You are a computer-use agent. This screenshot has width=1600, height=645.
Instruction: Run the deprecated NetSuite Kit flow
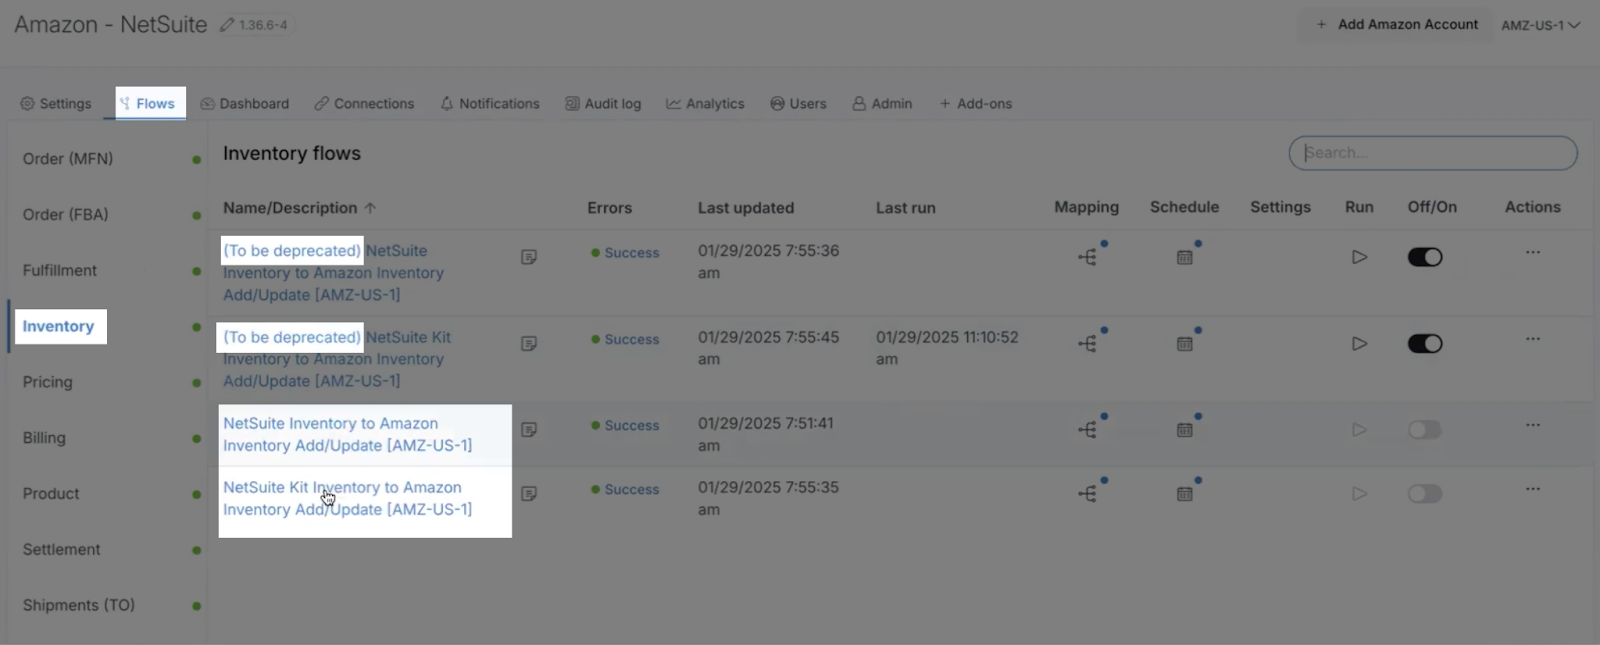[x=1359, y=343]
